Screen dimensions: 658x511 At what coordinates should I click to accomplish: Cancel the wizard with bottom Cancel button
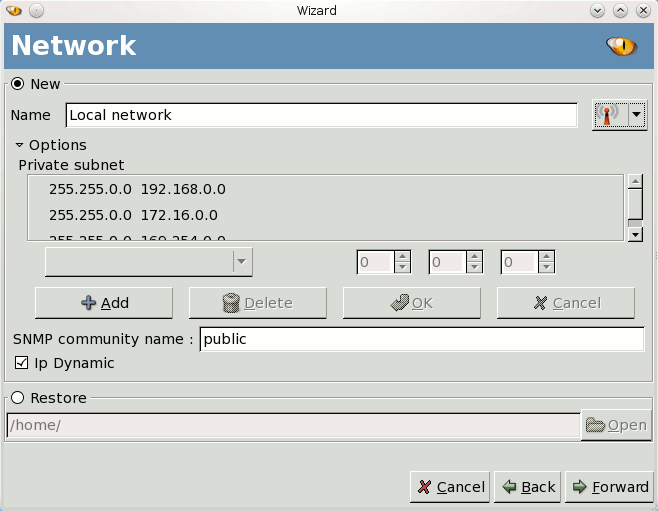450,487
